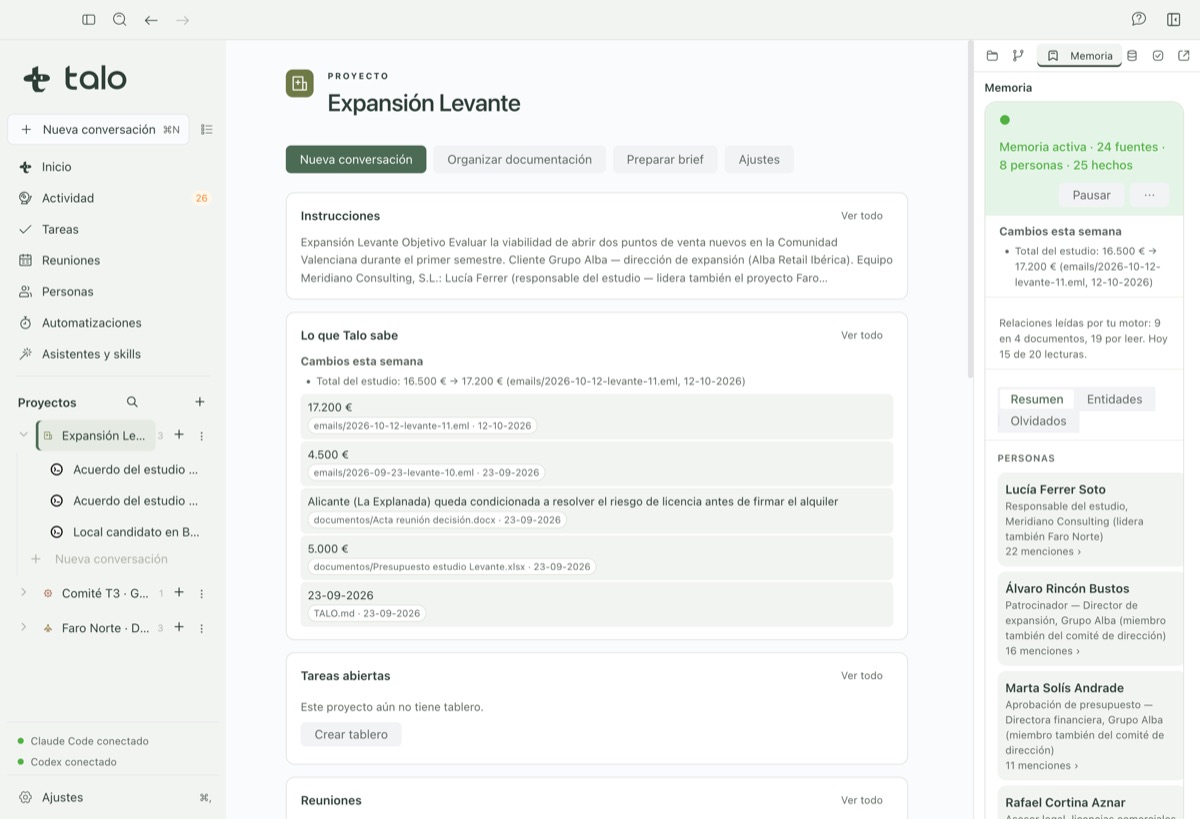Expand Álvaro Rincón's 16 menciones
The image size is (1200, 819).
[1043, 651]
